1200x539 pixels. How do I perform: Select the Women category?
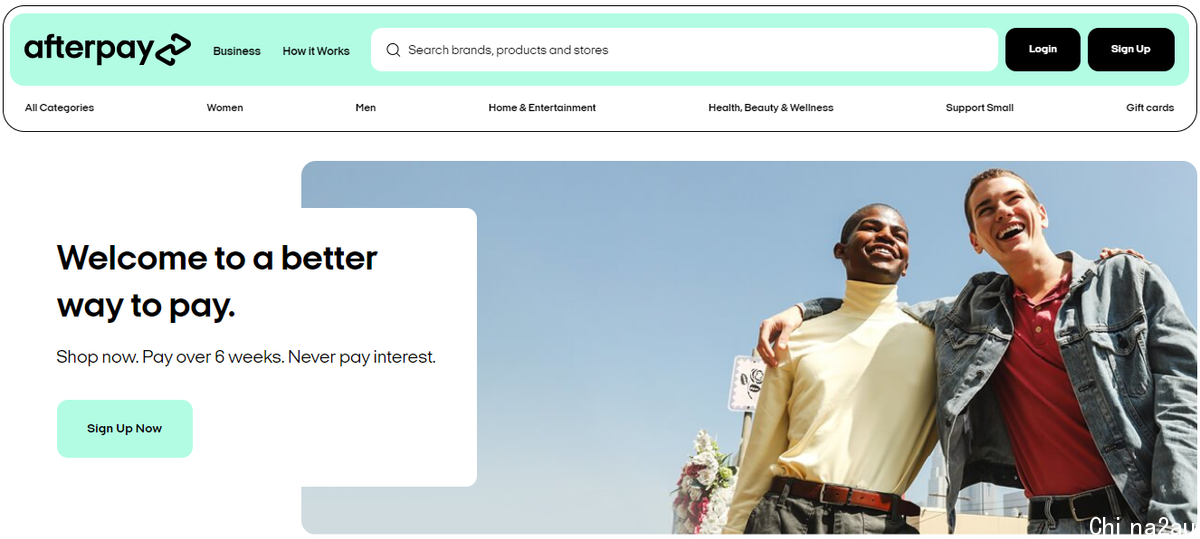coord(225,108)
